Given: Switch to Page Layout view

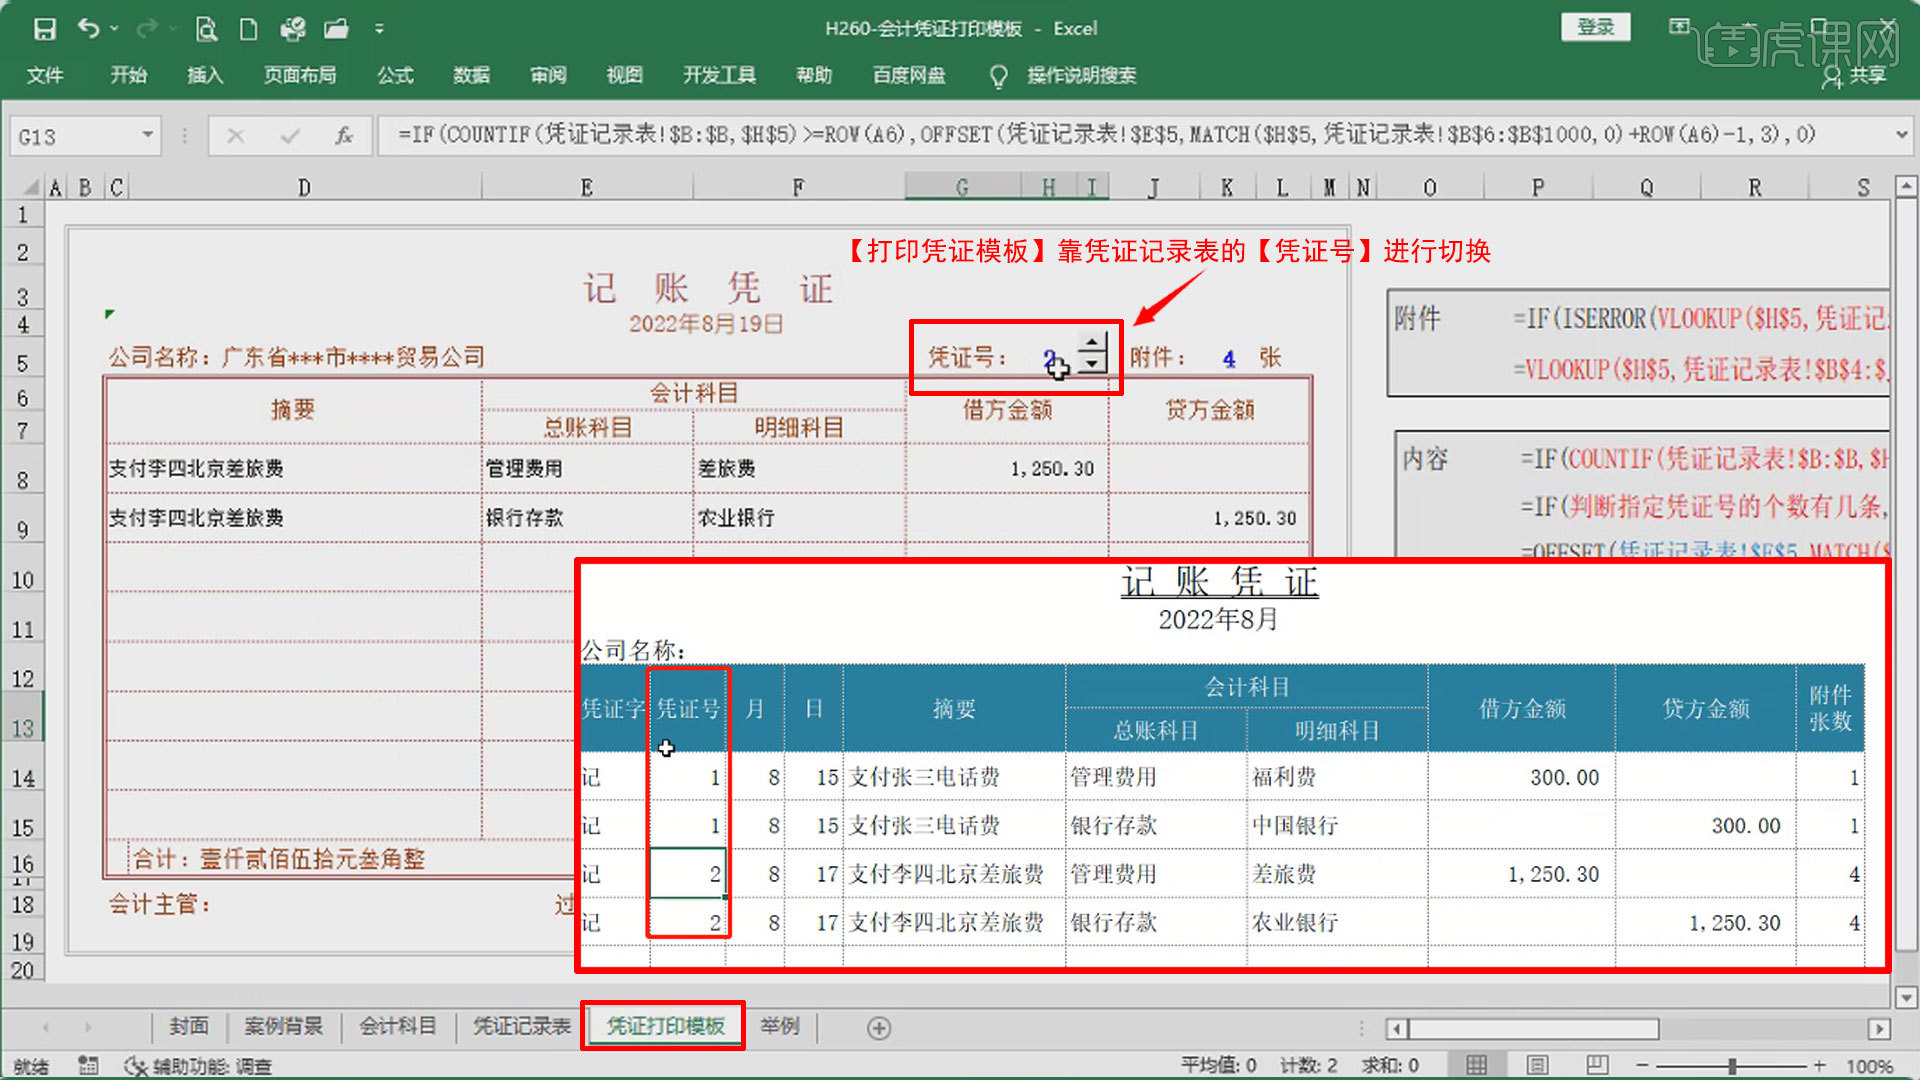Looking at the screenshot, I should tap(1537, 1065).
